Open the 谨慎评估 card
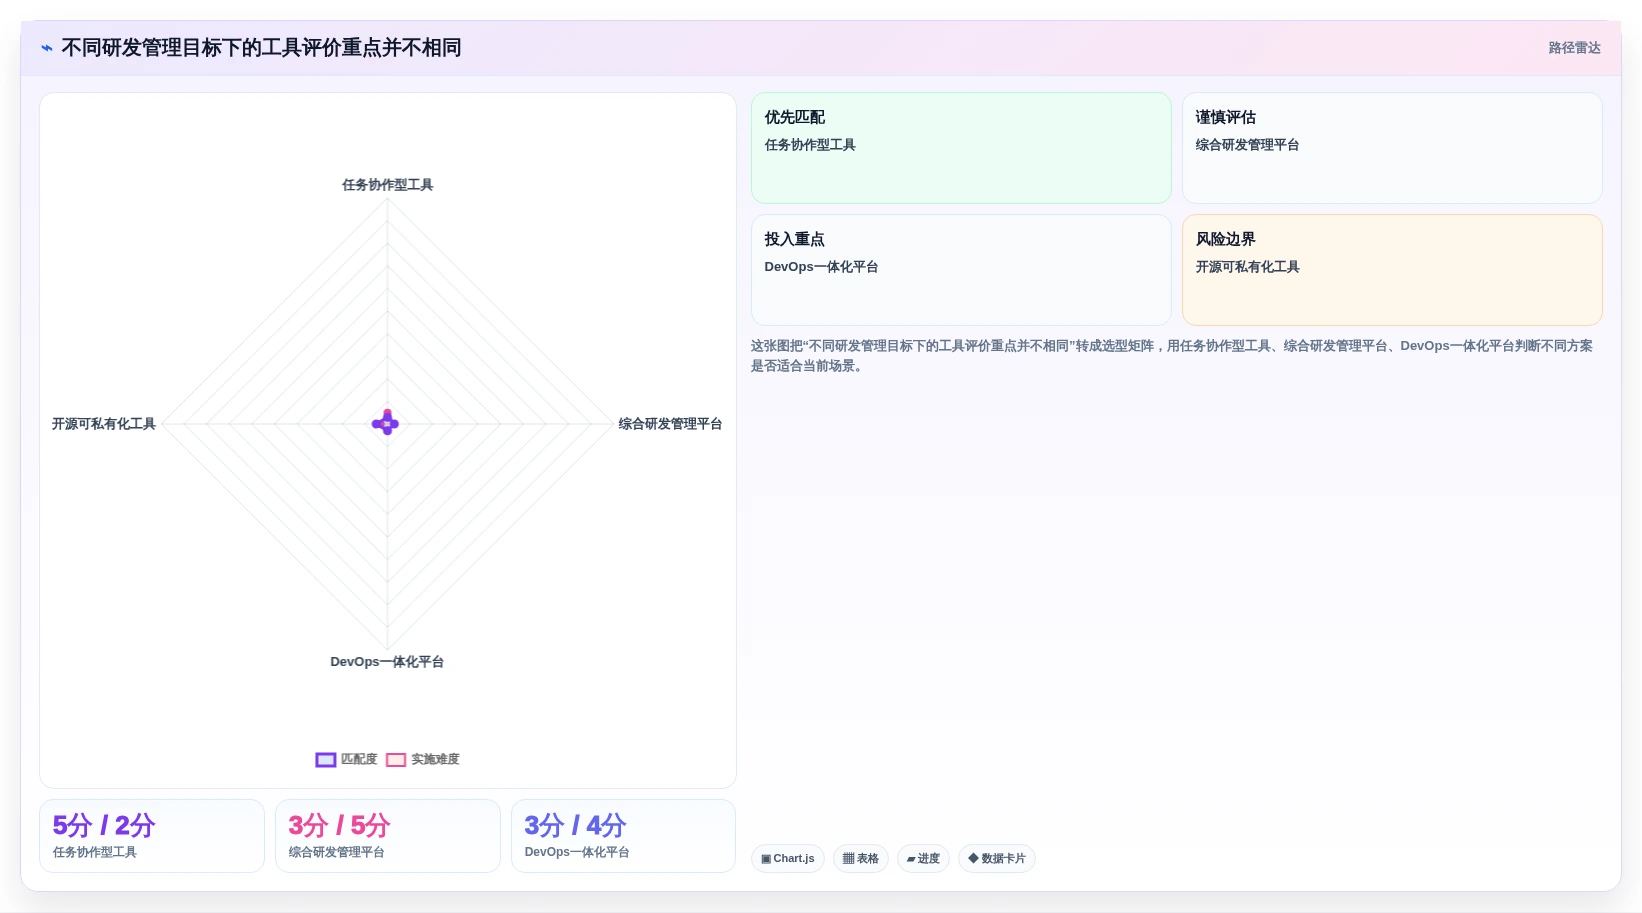This screenshot has width=1642, height=913. 1392,148
